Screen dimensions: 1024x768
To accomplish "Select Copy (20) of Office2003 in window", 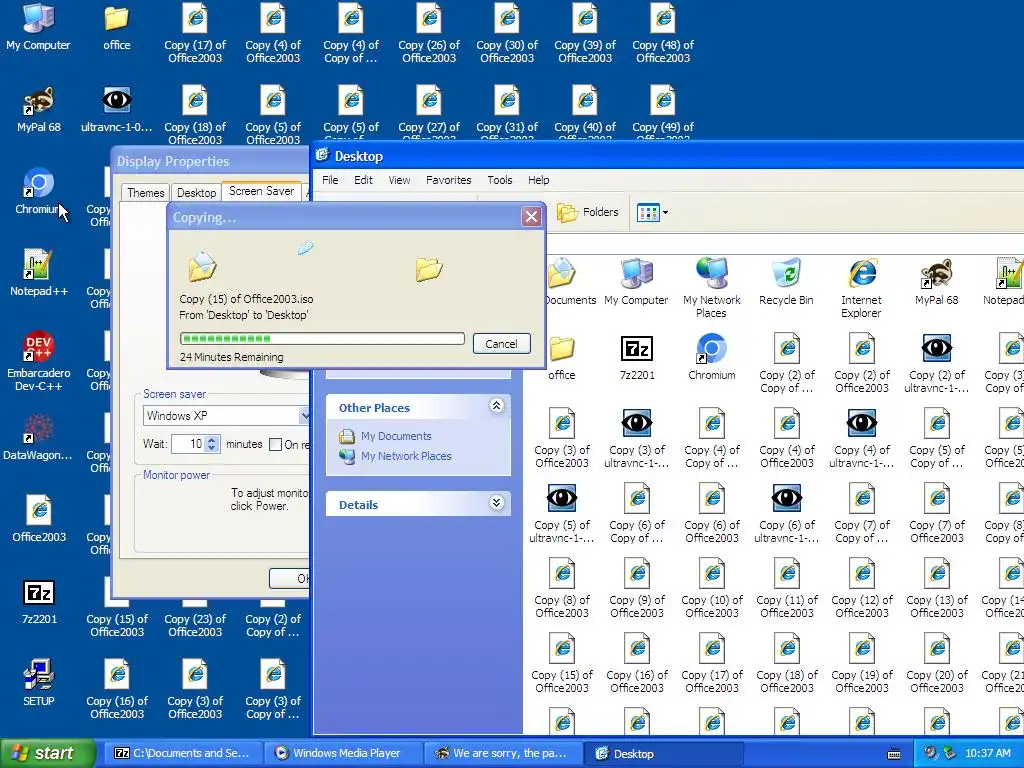I will pos(936,664).
